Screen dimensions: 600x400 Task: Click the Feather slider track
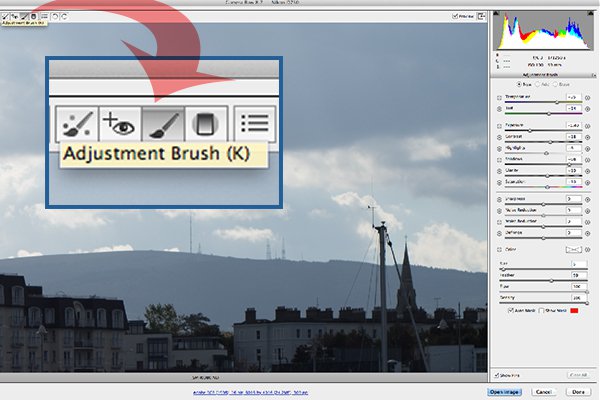(543, 281)
